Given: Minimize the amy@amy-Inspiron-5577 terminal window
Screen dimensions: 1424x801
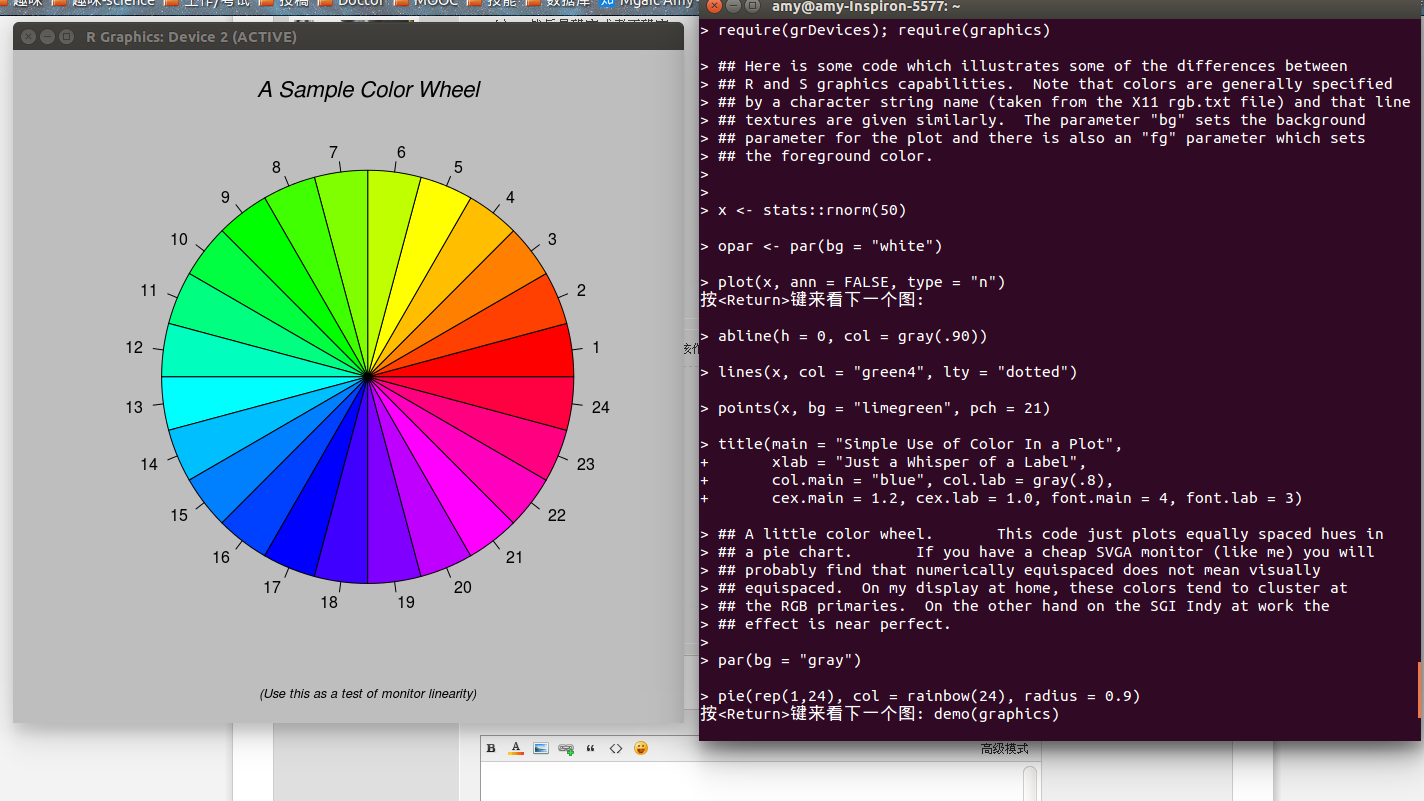Looking at the screenshot, I should (x=733, y=7).
